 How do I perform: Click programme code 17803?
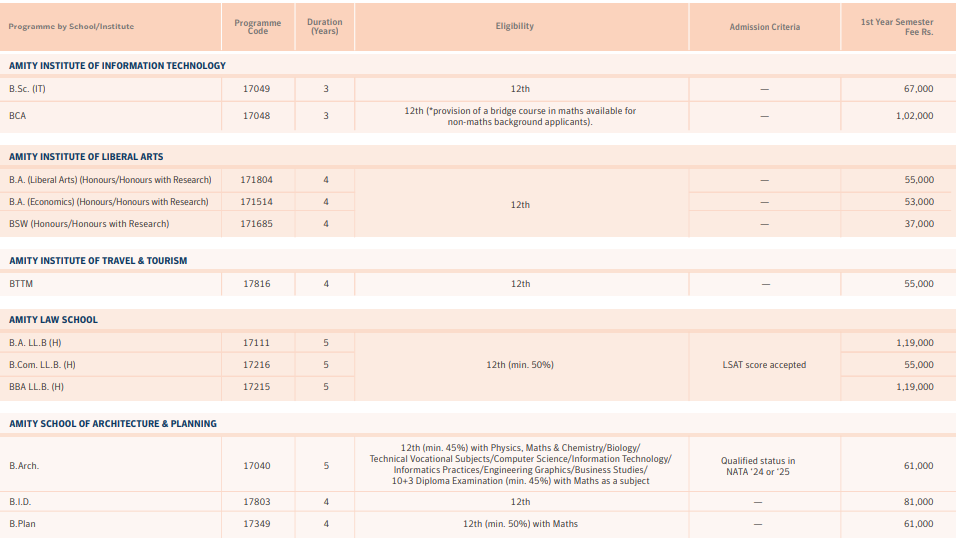pyautogui.click(x=257, y=502)
